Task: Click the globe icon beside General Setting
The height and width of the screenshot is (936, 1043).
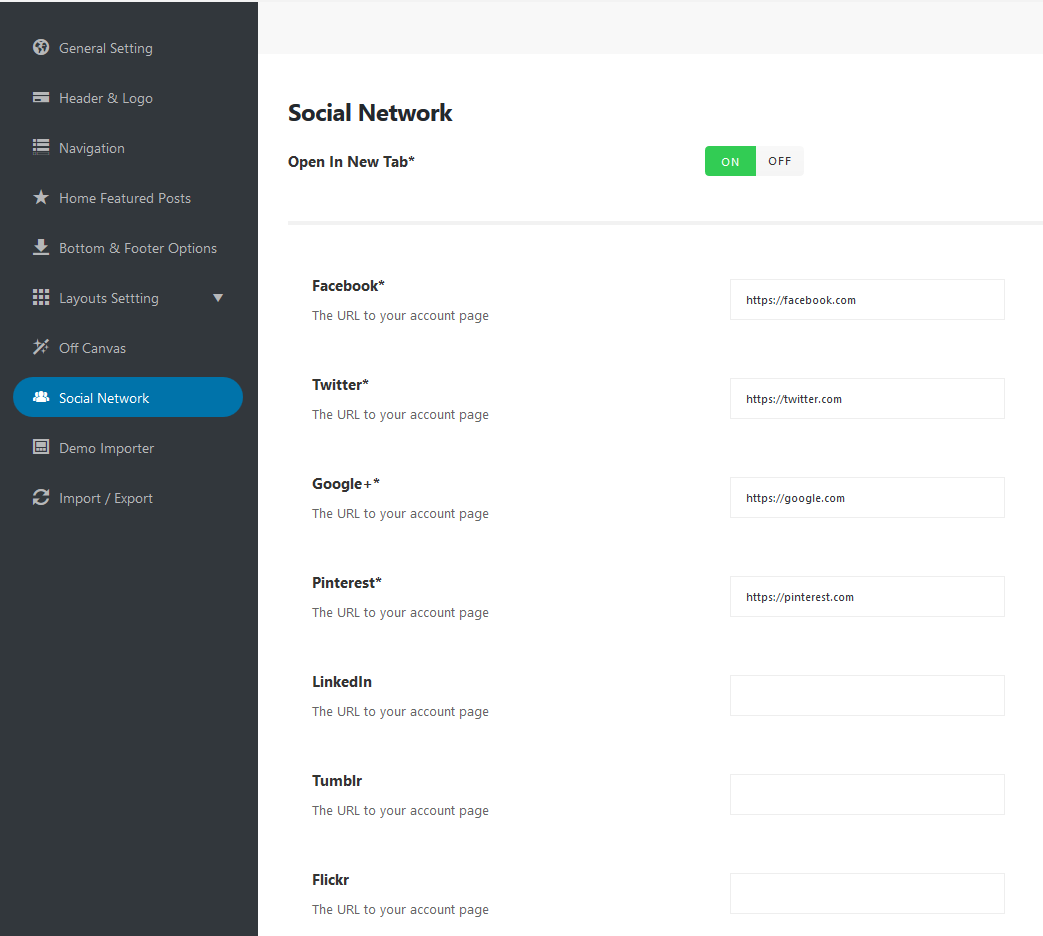Action: [41, 47]
